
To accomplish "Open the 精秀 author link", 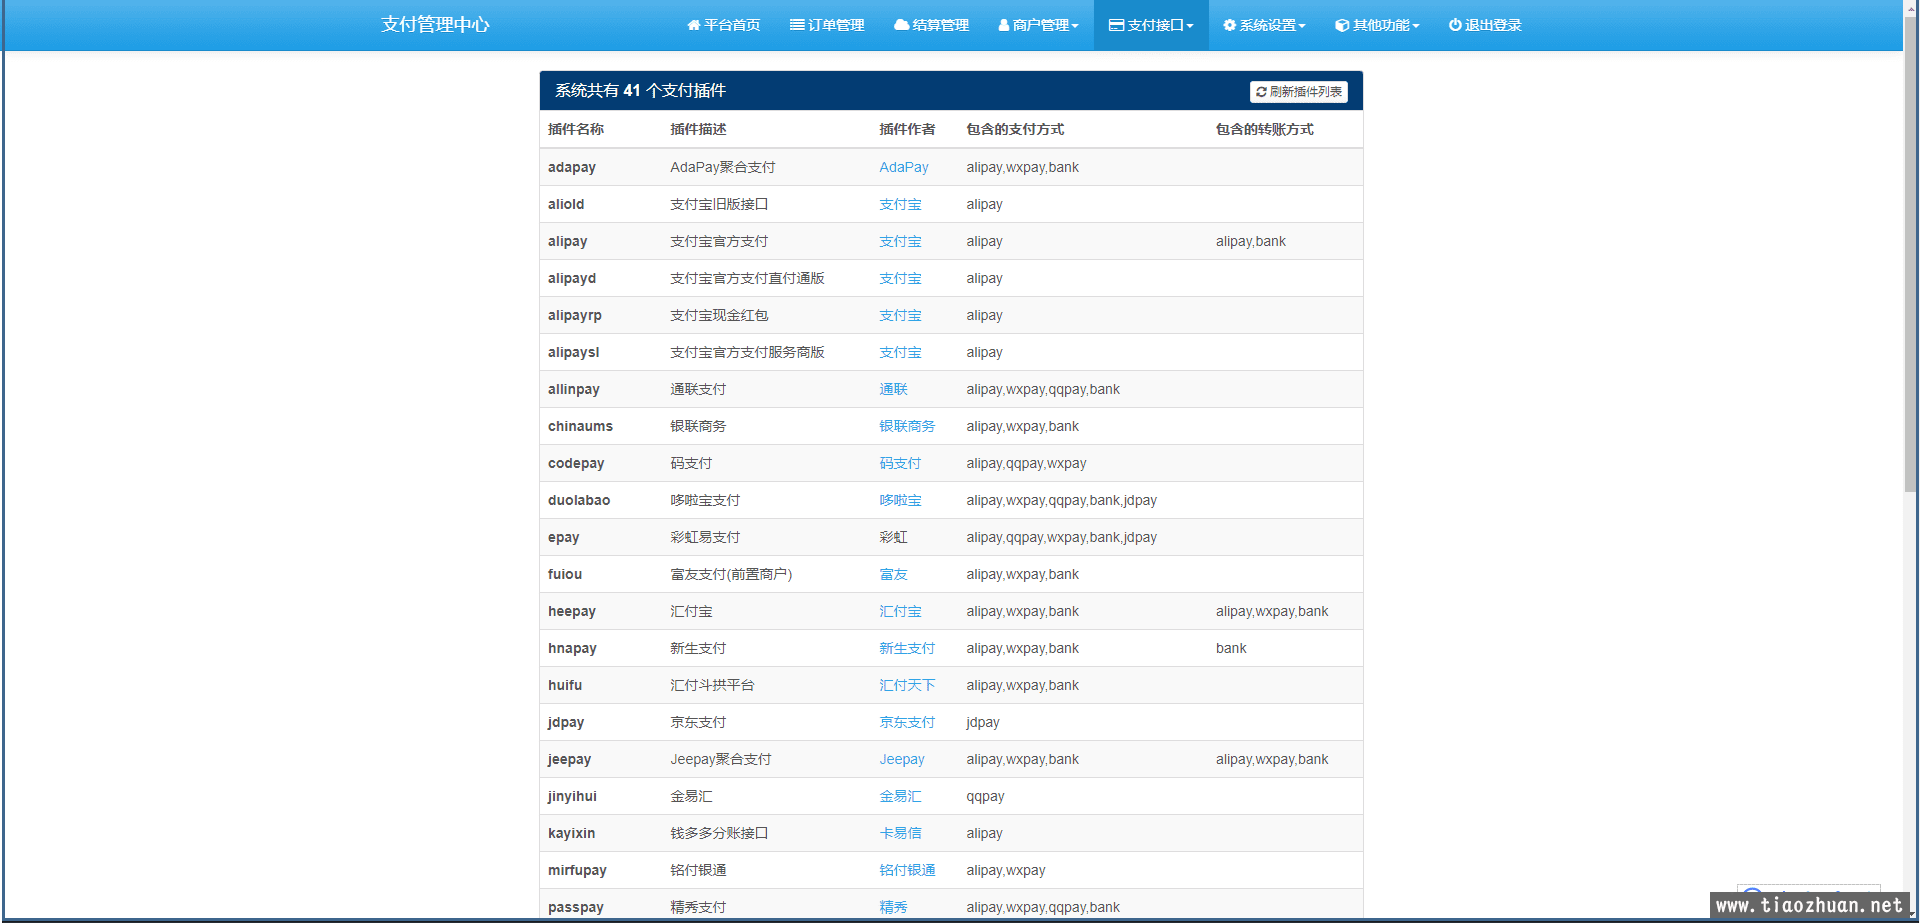I will [893, 907].
